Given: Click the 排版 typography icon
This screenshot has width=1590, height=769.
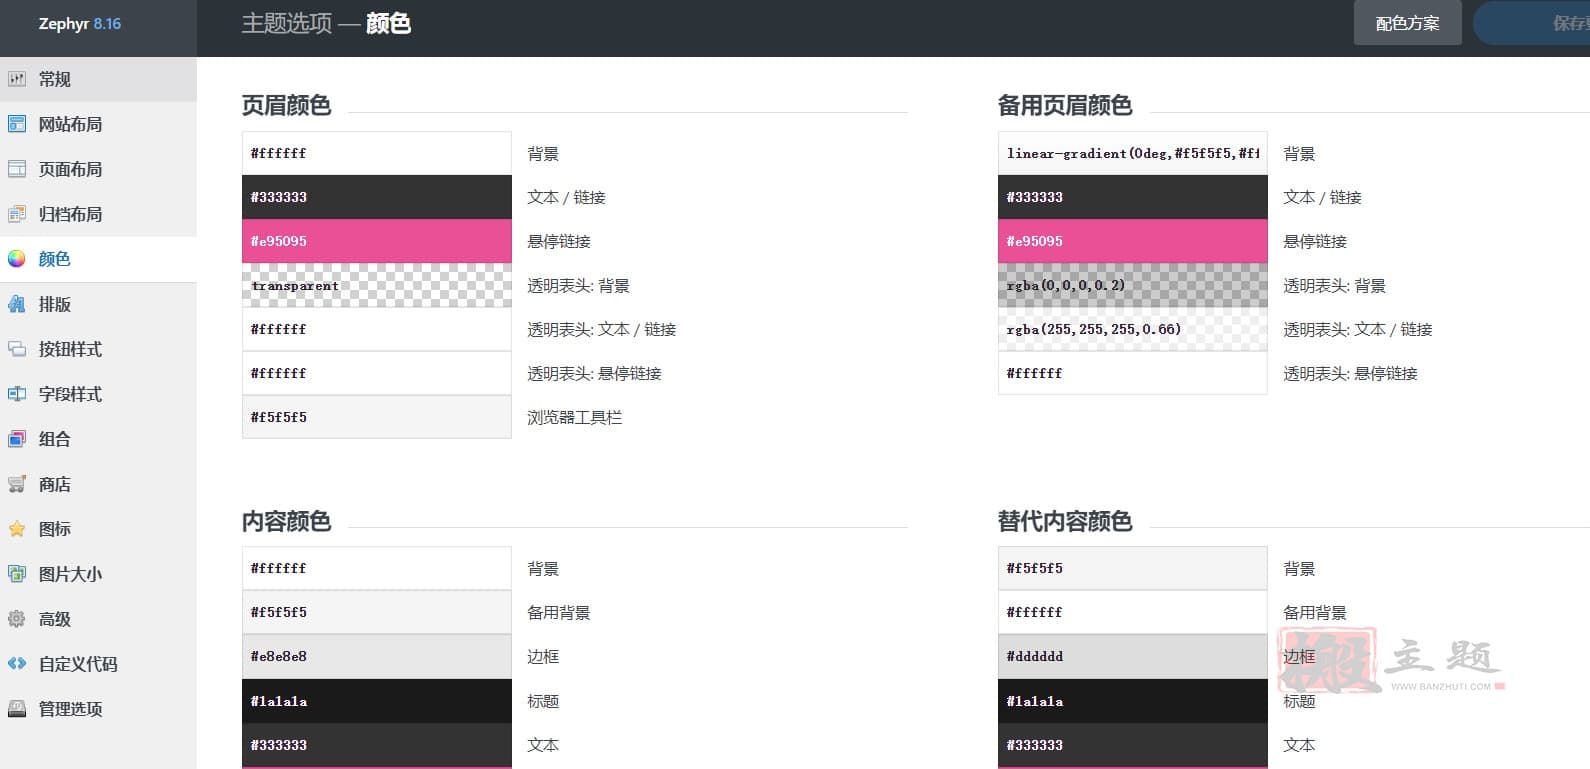Looking at the screenshot, I should [17, 304].
